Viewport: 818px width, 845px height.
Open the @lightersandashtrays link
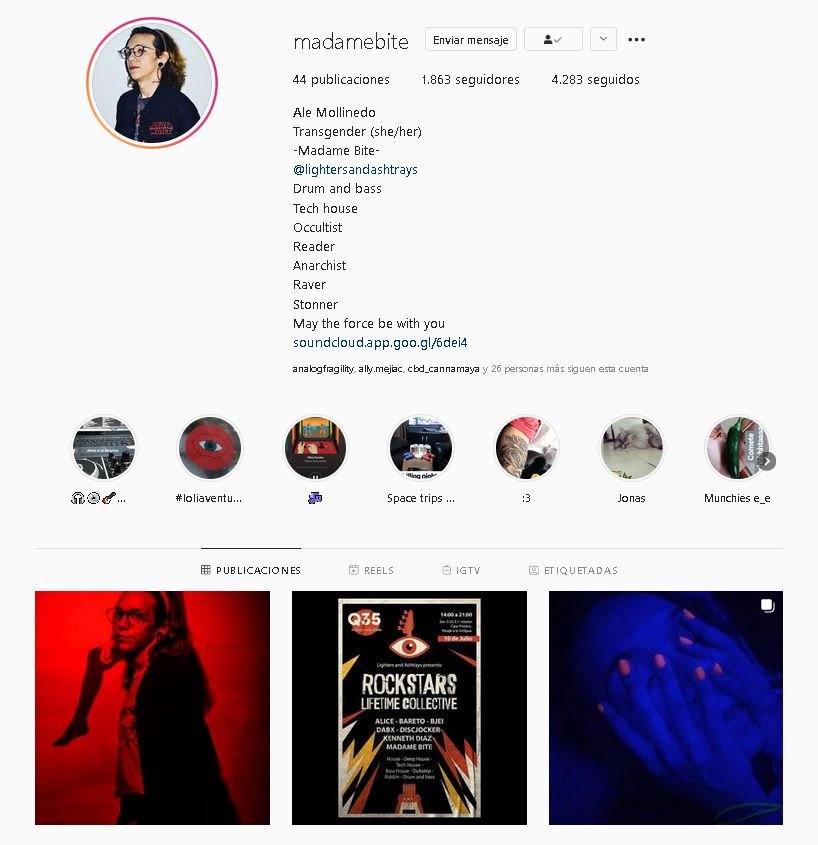point(355,170)
